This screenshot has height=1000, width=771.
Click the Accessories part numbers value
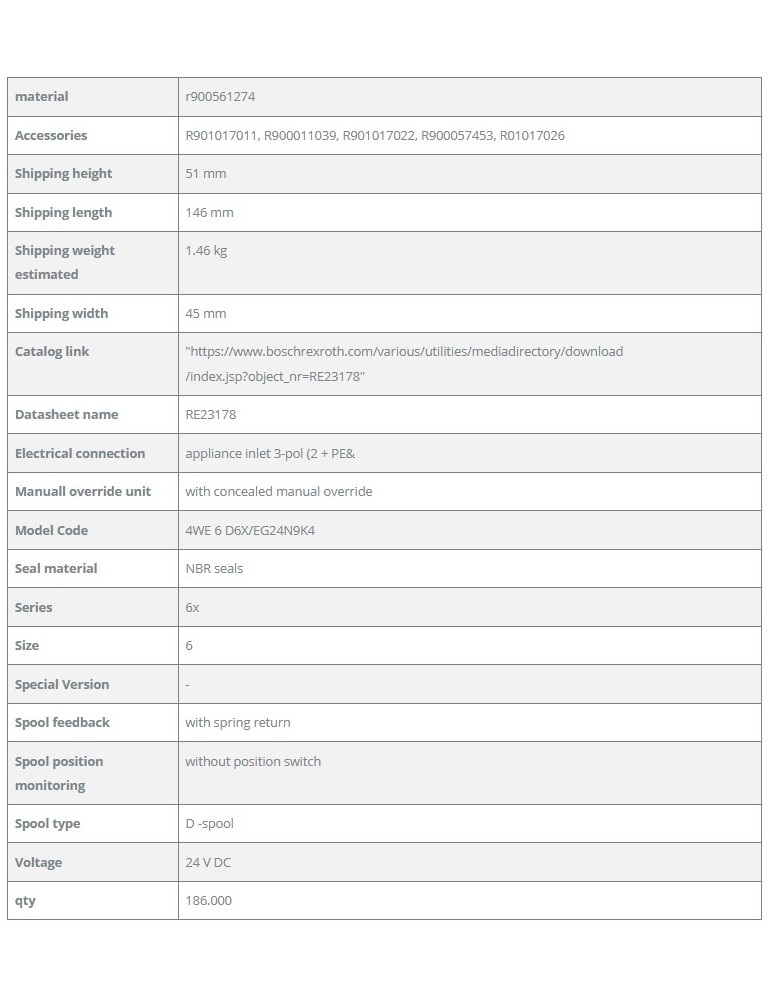click(375, 136)
